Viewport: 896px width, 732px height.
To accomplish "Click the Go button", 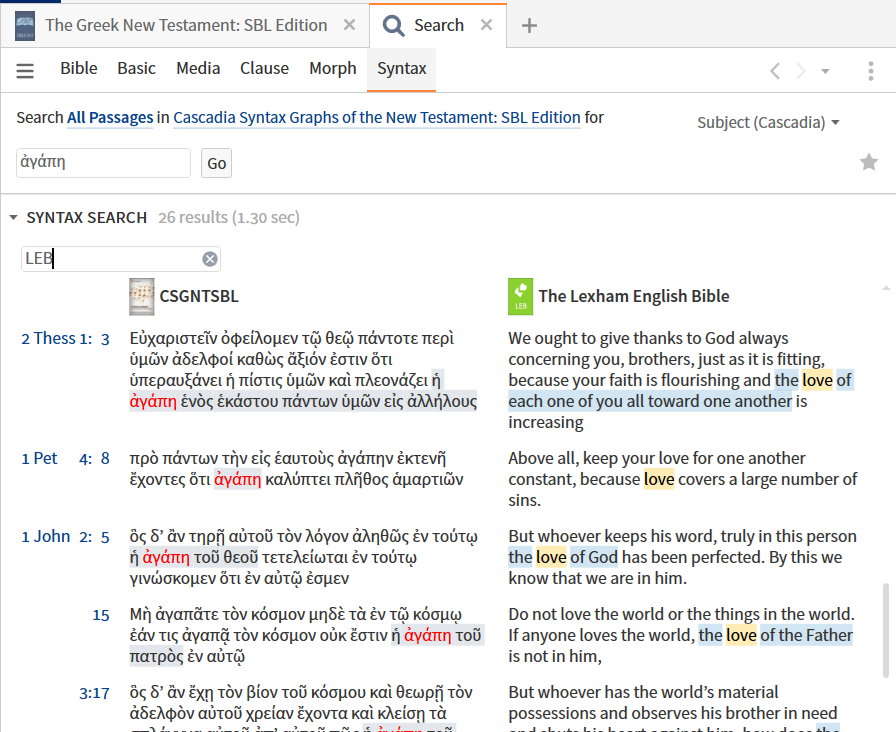I will click(x=217, y=163).
